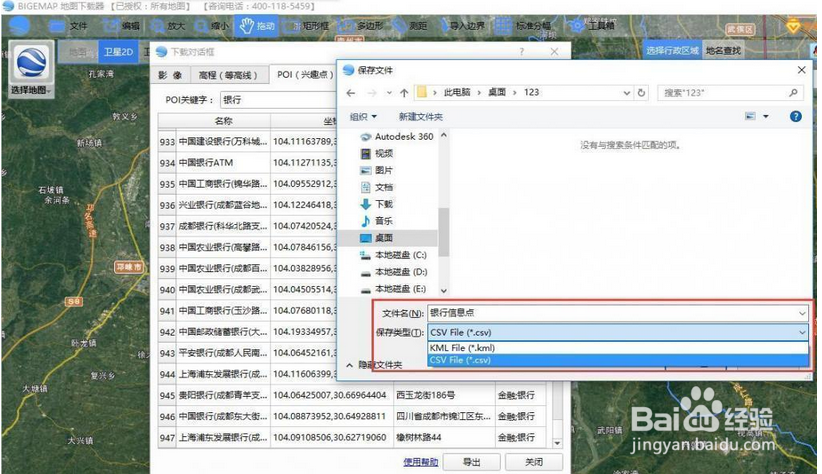Choose KML File (*.kml) from list
Image resolution: width=822 pixels, height=474 pixels.
pos(618,348)
